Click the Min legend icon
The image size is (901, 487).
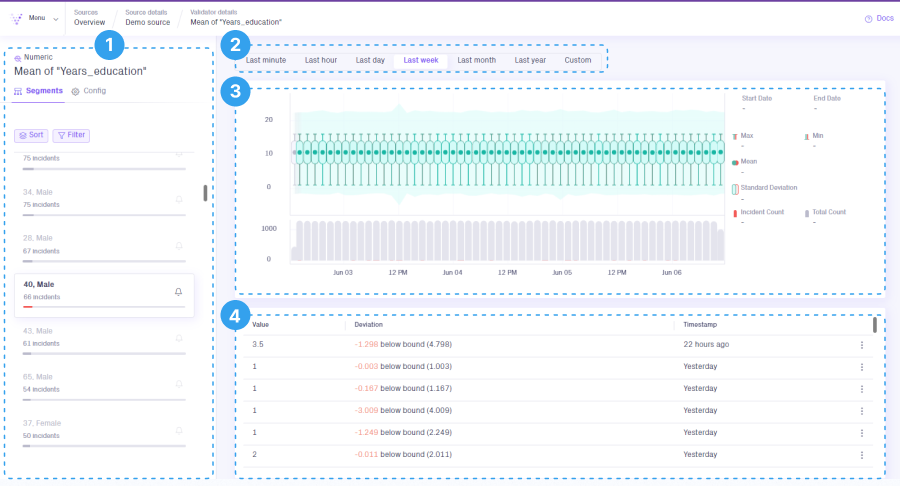click(x=806, y=137)
